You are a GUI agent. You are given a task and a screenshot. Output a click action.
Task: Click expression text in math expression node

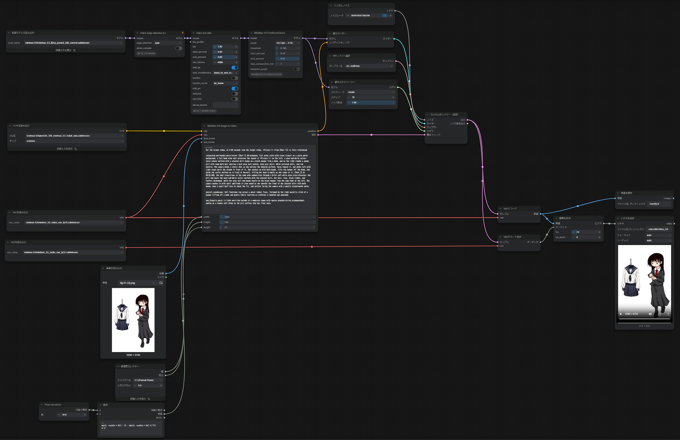pyautogui.click(x=131, y=427)
